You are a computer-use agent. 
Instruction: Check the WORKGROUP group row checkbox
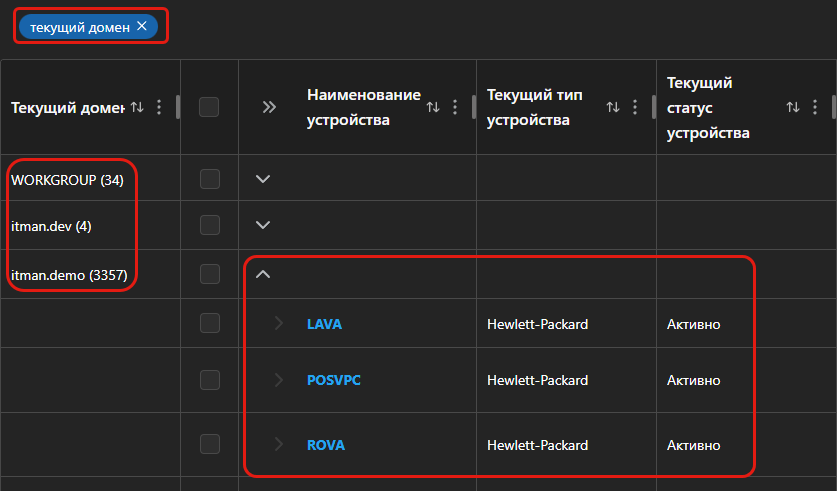coord(209,179)
